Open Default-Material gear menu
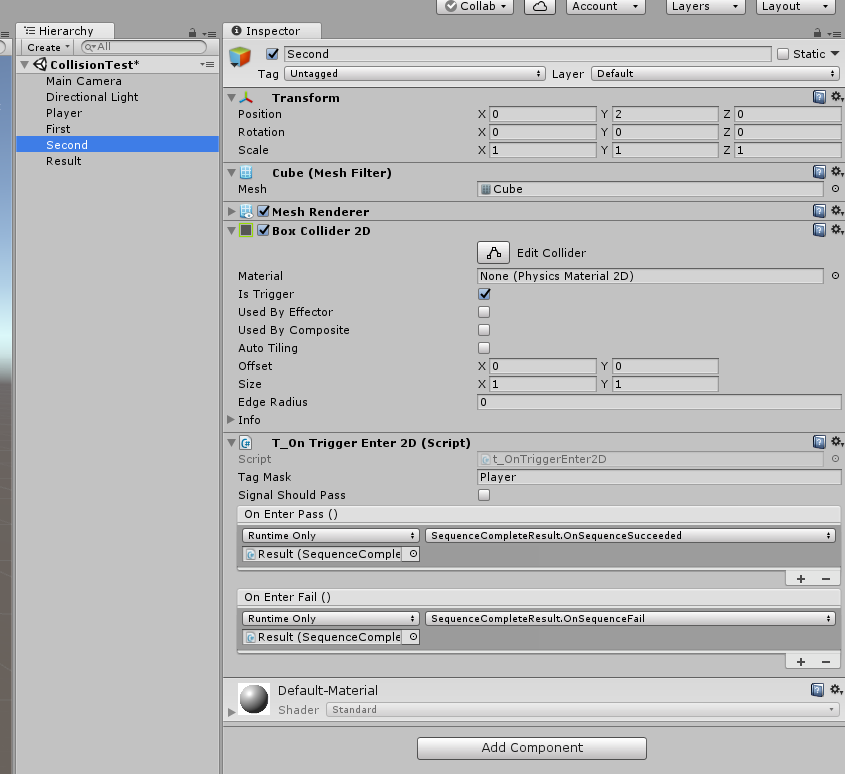The width and height of the screenshot is (845, 774). [x=836, y=690]
